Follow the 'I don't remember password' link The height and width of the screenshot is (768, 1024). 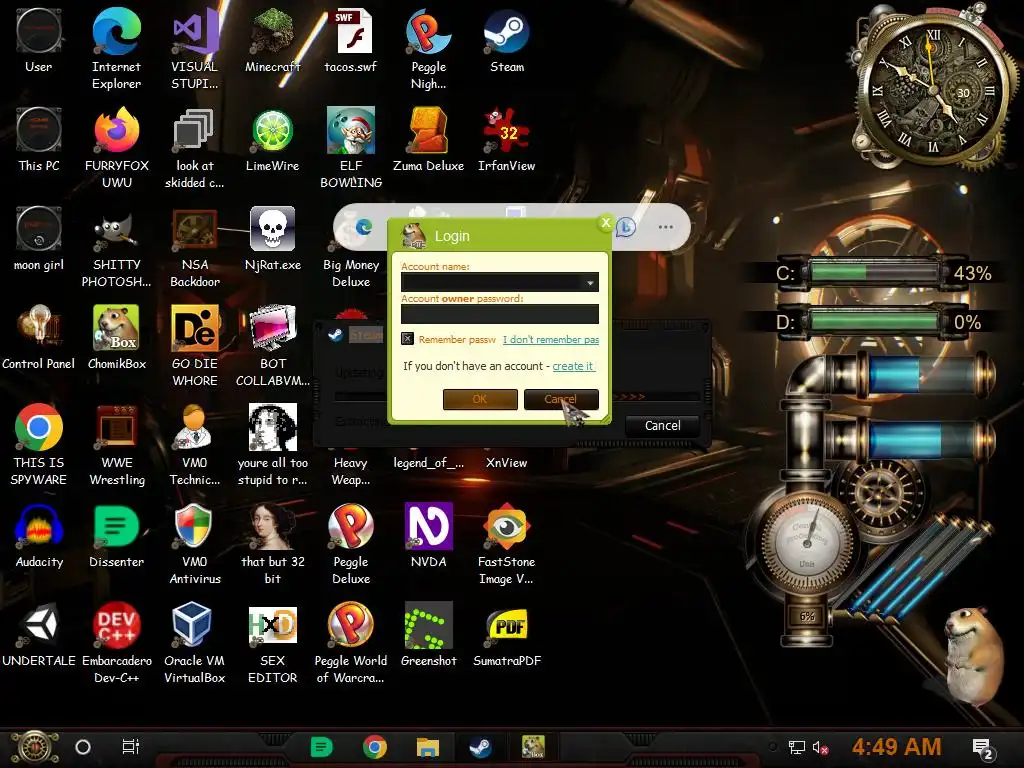click(x=551, y=340)
